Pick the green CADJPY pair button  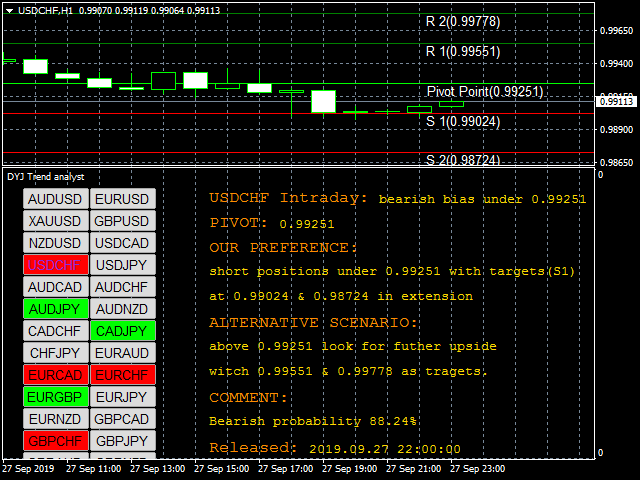coord(123,331)
